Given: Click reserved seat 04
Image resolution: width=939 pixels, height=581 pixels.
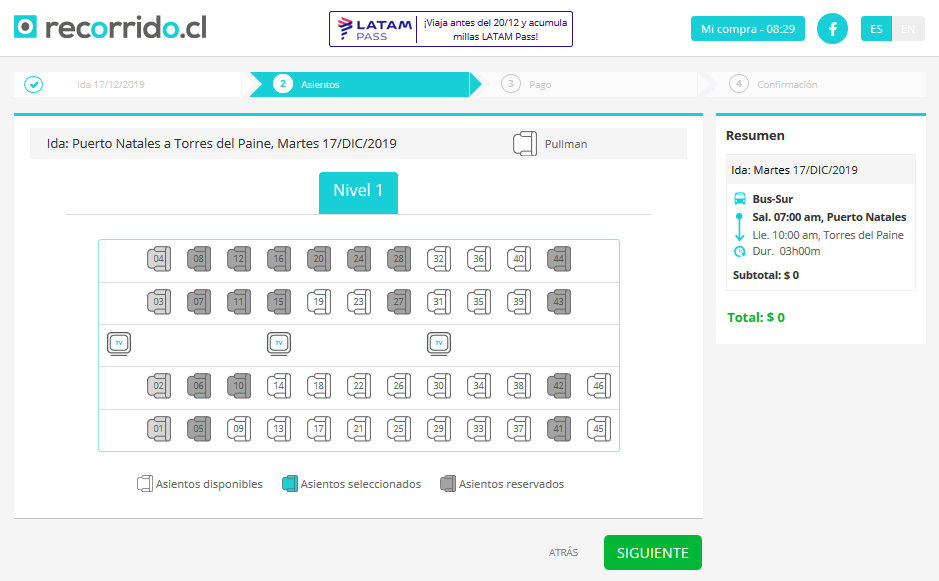Looking at the screenshot, I should (x=159, y=259).
